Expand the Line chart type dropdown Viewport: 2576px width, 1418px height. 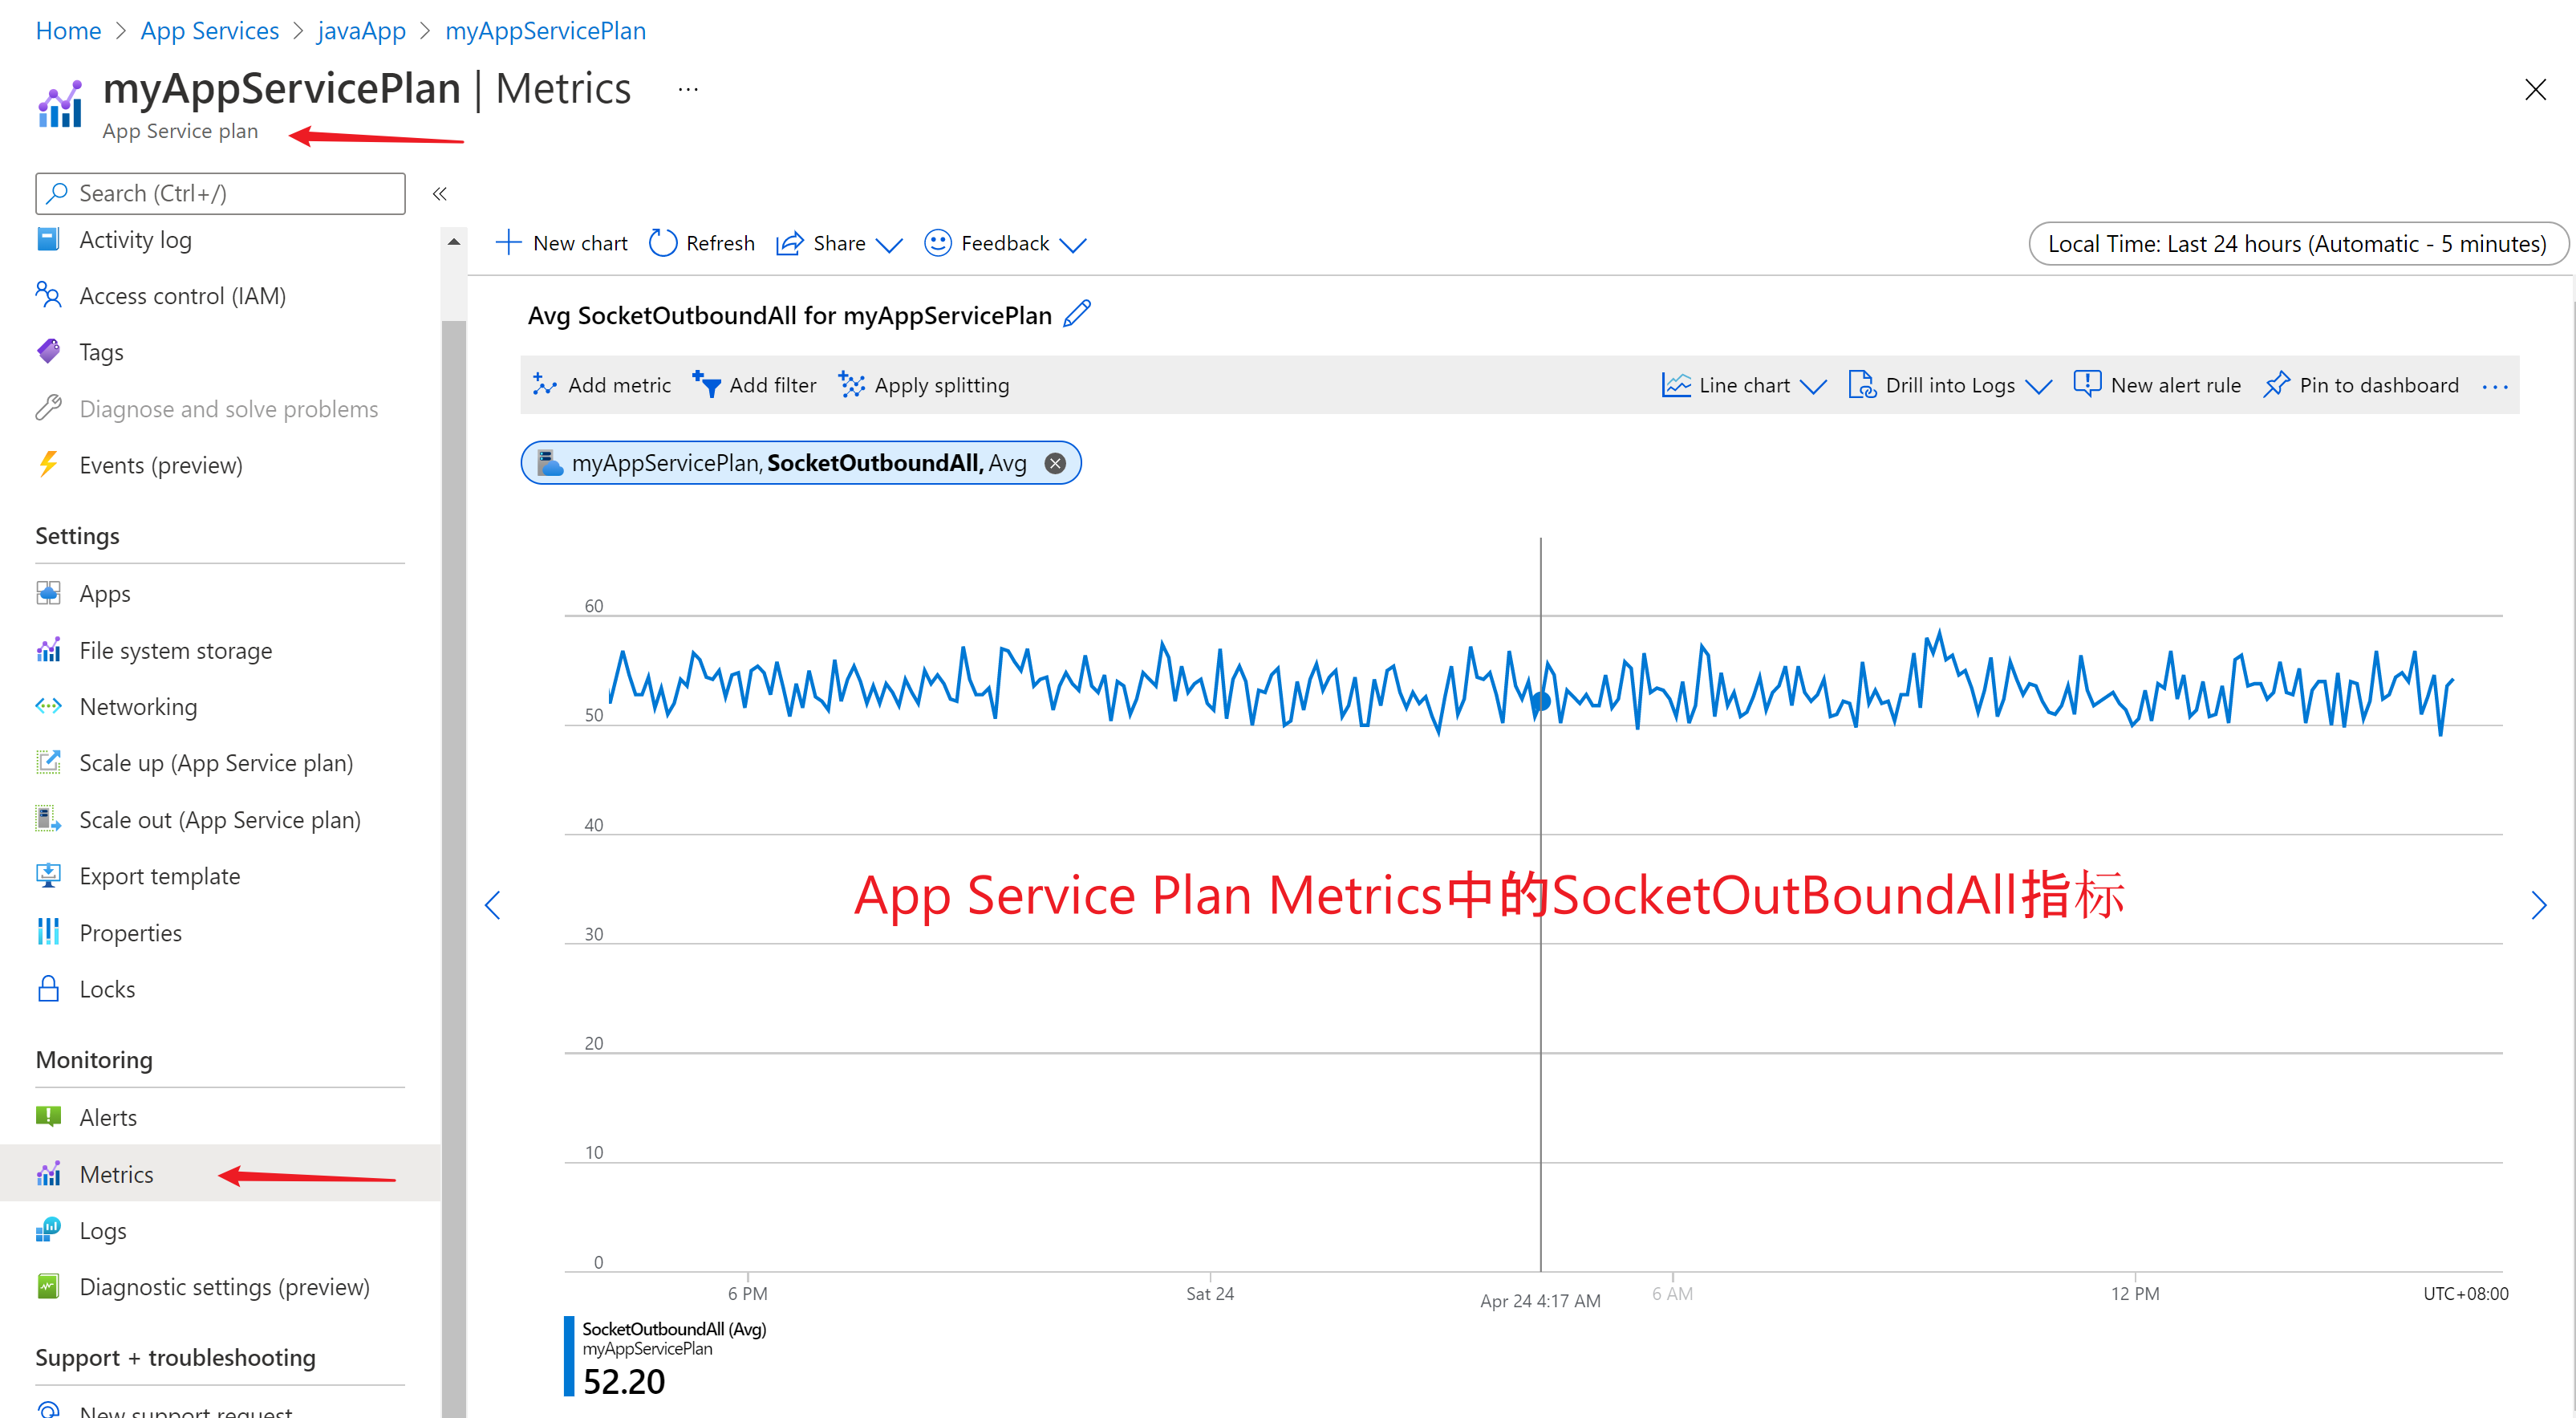click(x=1812, y=386)
